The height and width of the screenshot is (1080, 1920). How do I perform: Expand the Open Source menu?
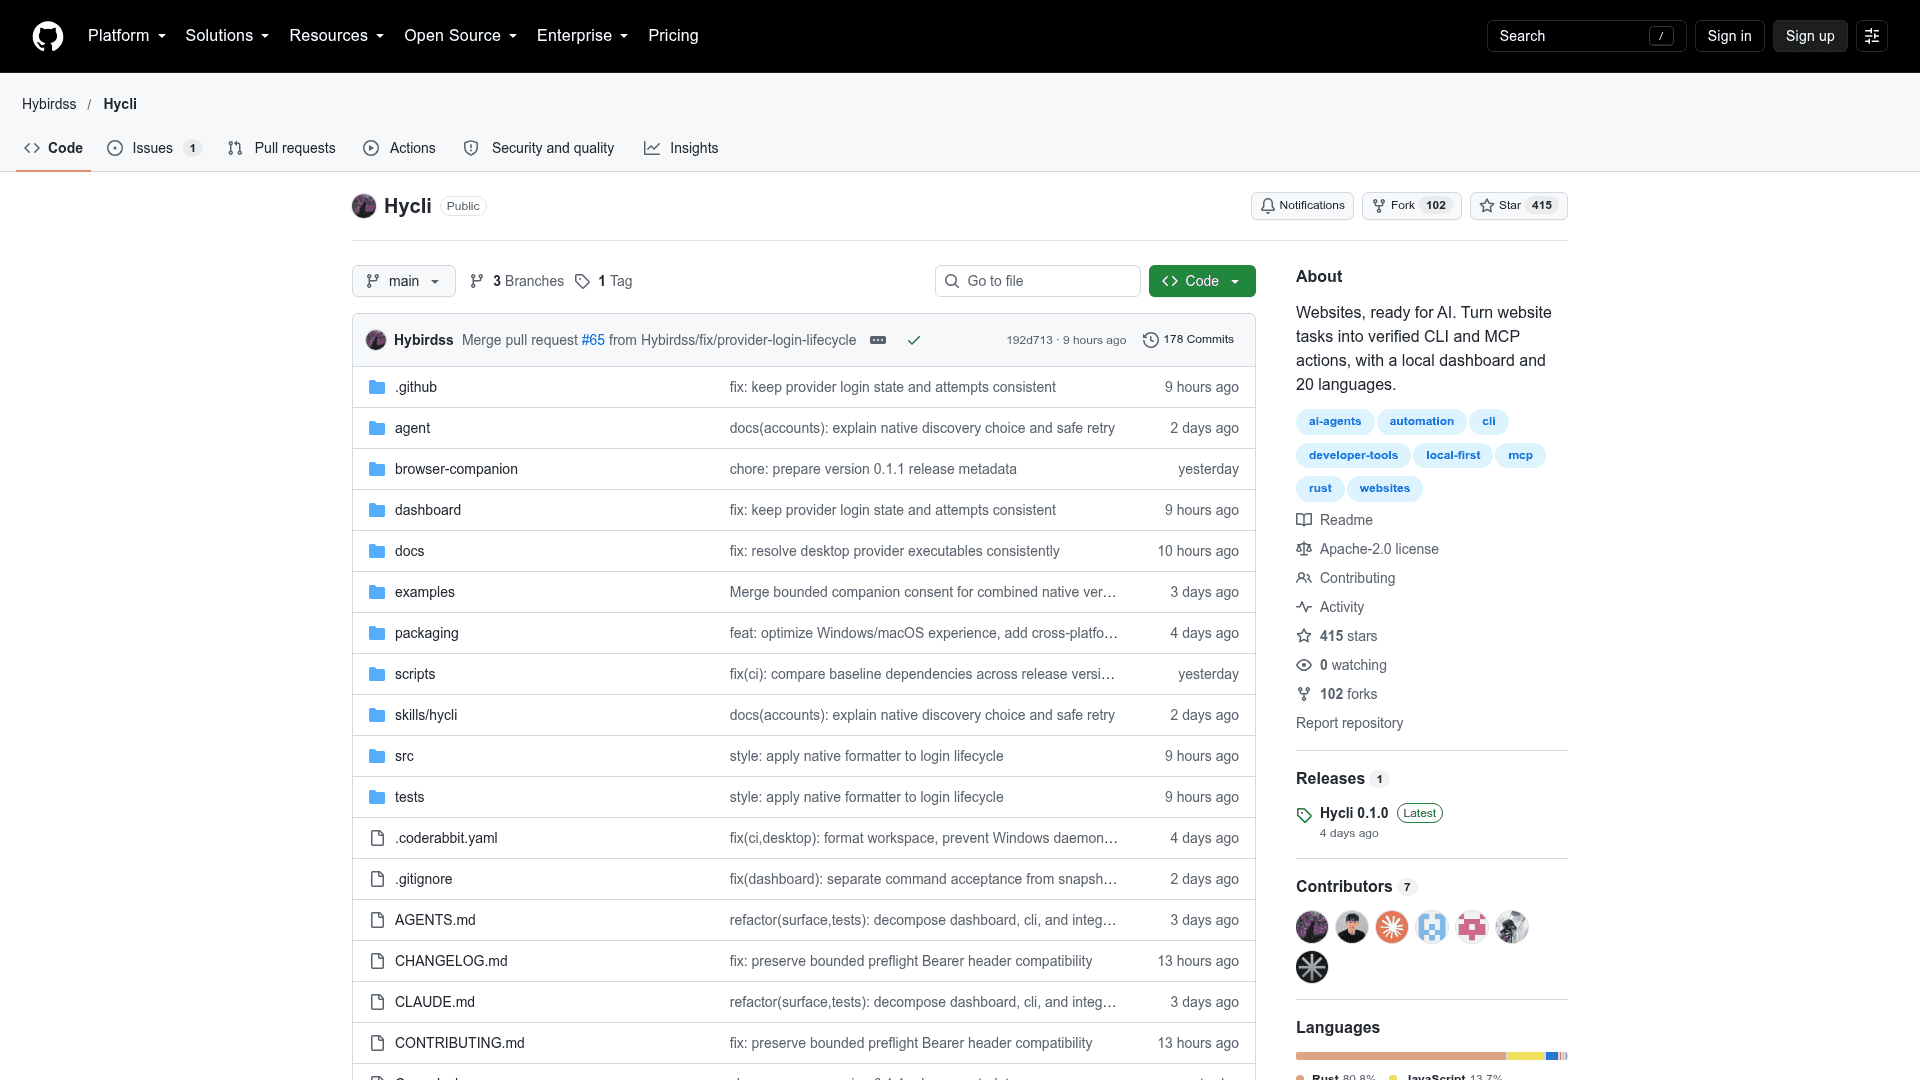point(461,36)
